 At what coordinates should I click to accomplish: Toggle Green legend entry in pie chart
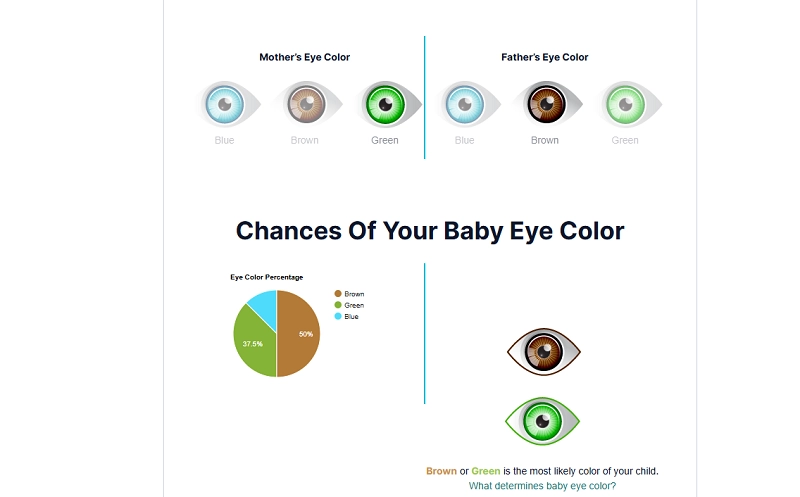click(x=354, y=305)
